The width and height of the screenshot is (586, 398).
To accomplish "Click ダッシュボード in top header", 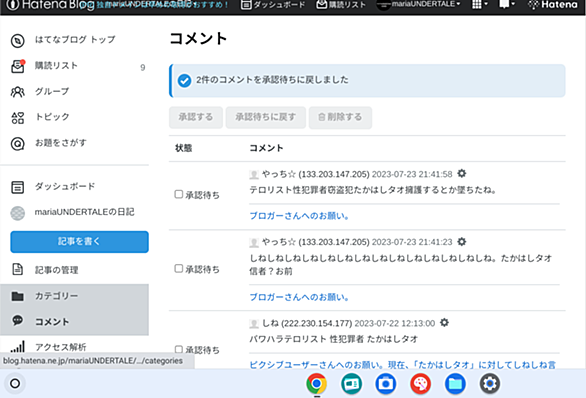I will pyautogui.click(x=273, y=5).
